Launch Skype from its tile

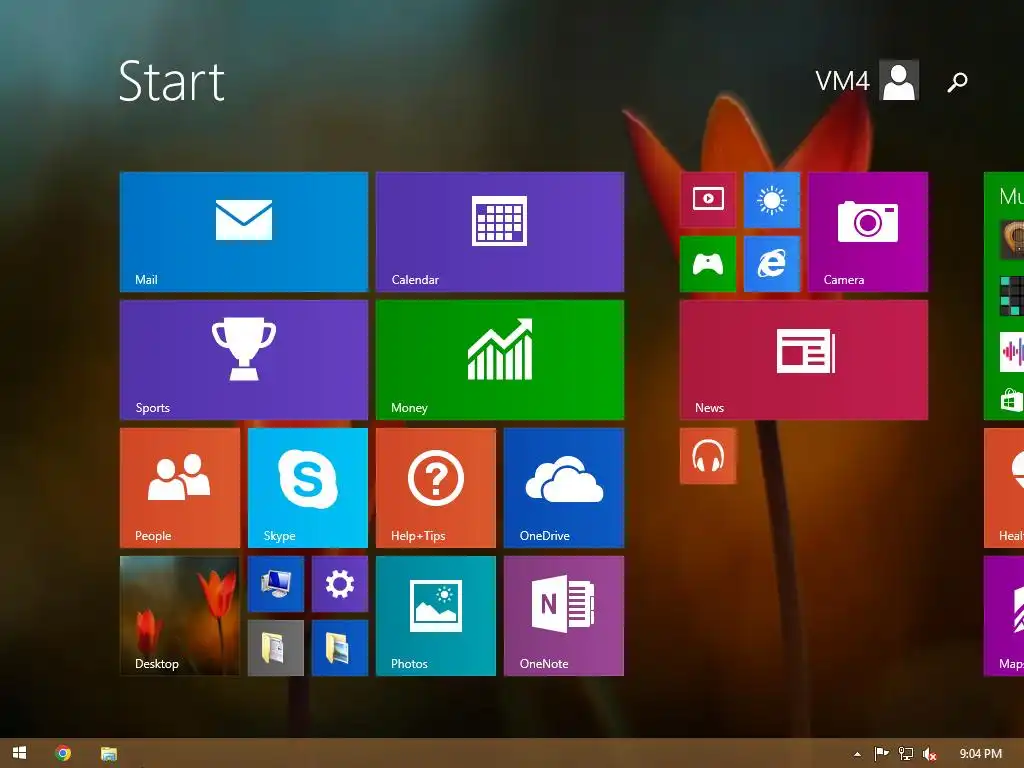click(308, 488)
